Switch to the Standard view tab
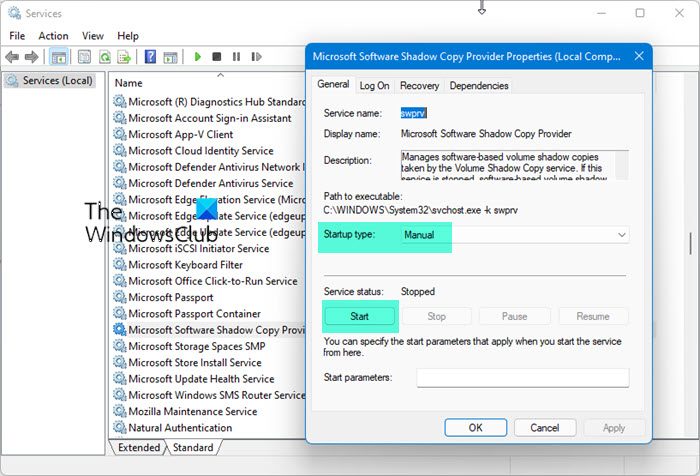Viewport: 700px width, 476px height. 193,447
